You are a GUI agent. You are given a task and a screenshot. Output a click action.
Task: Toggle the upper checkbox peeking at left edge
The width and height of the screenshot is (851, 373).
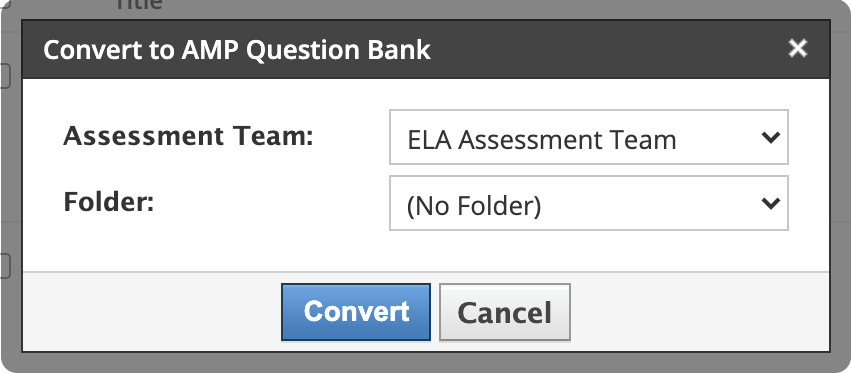tap(4, 75)
